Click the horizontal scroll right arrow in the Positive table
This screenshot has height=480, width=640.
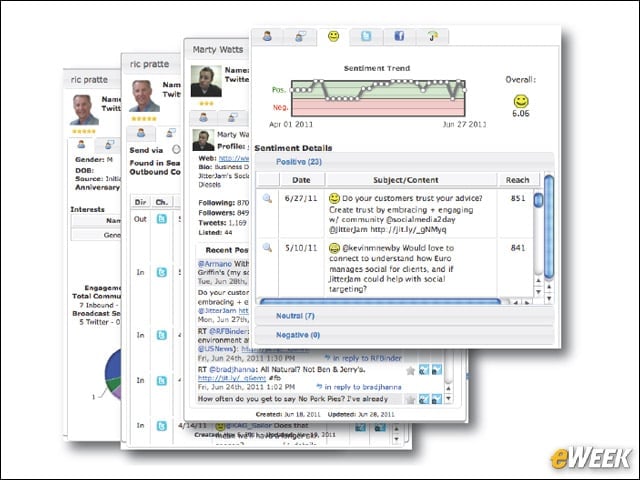[x=528, y=302]
